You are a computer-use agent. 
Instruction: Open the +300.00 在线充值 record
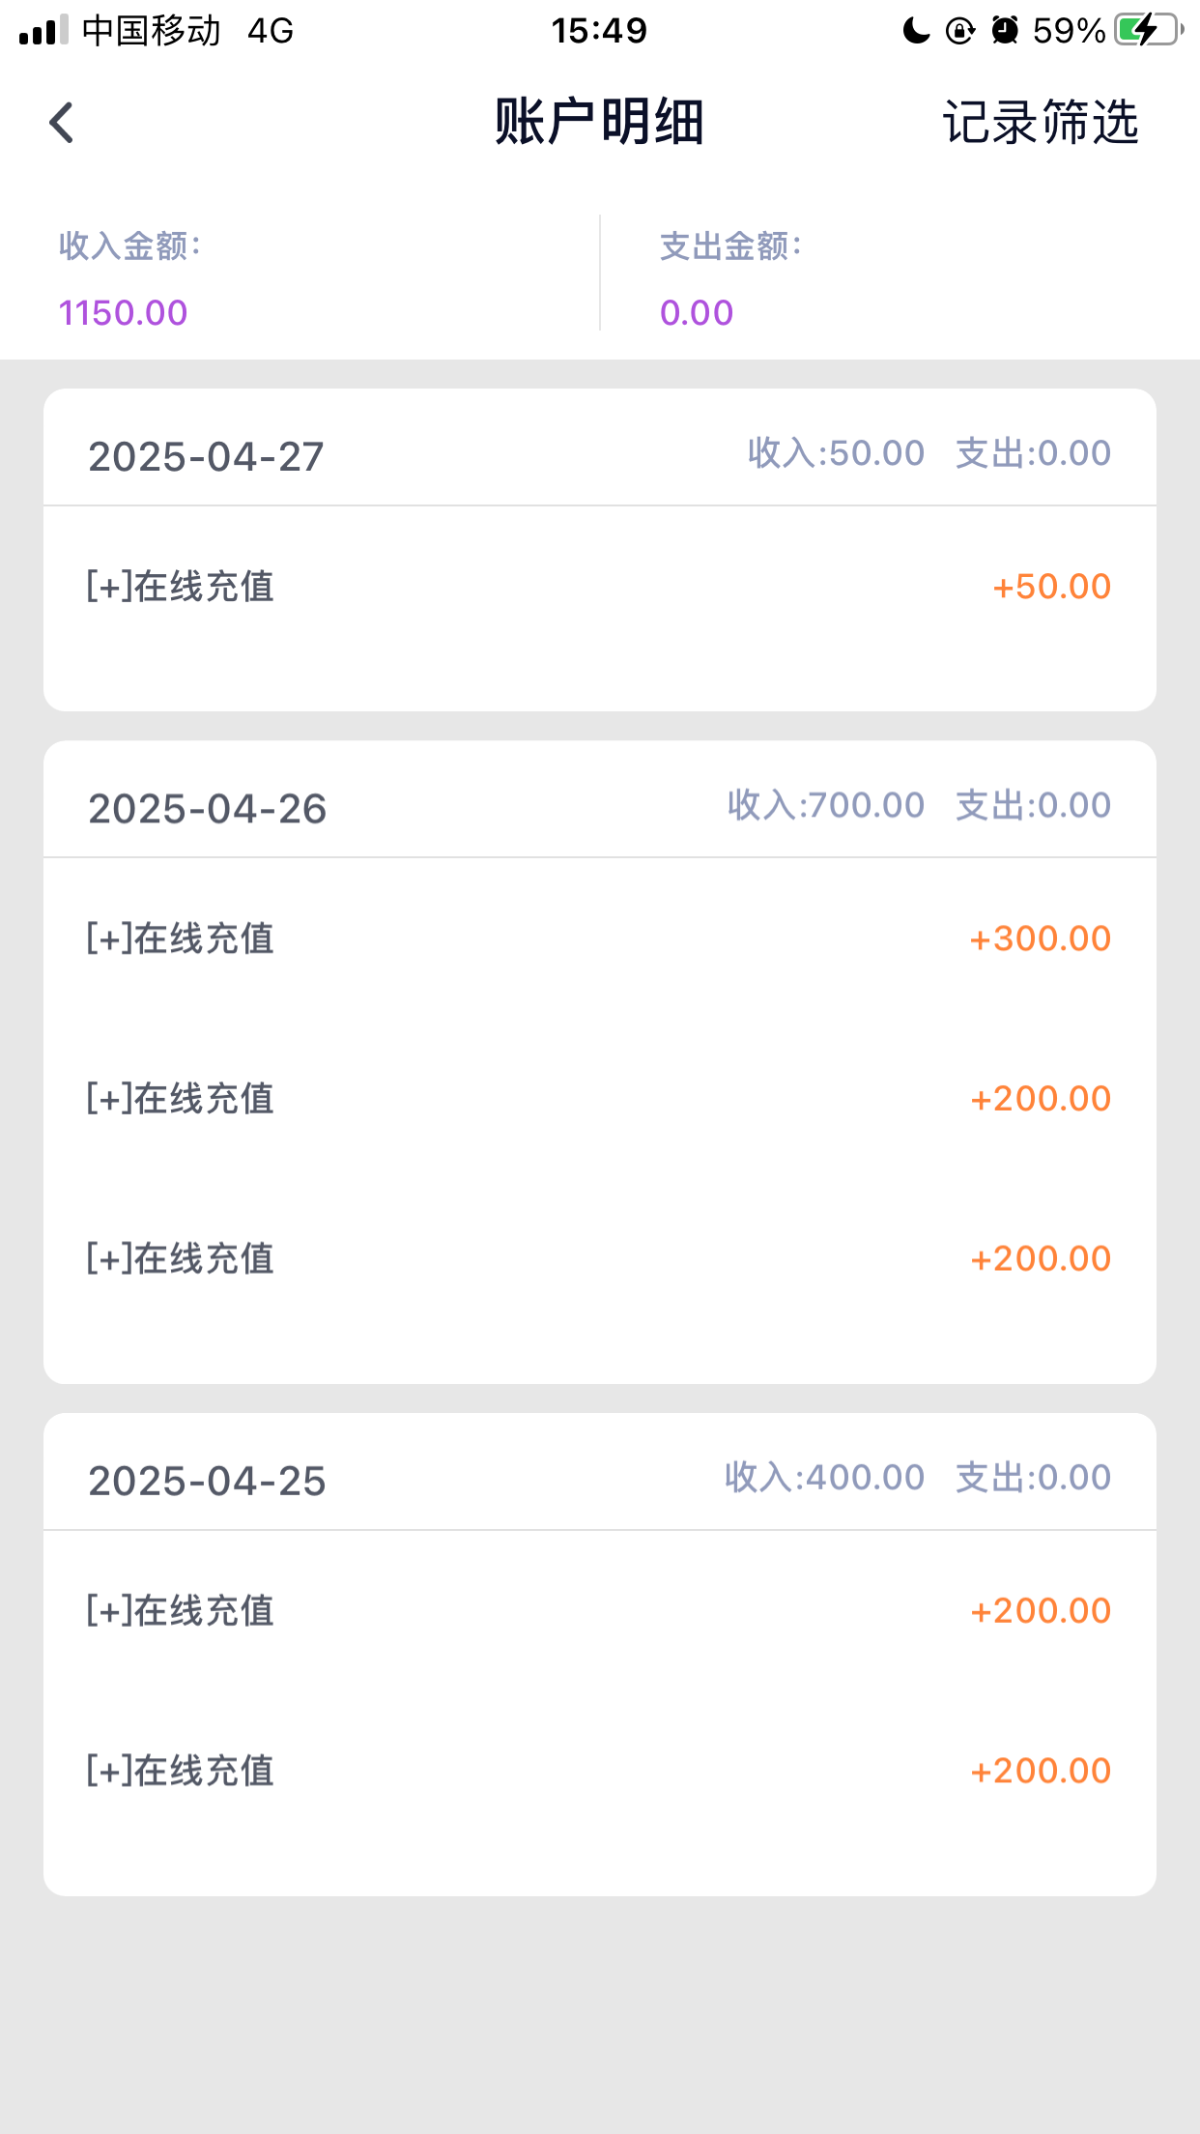point(600,939)
